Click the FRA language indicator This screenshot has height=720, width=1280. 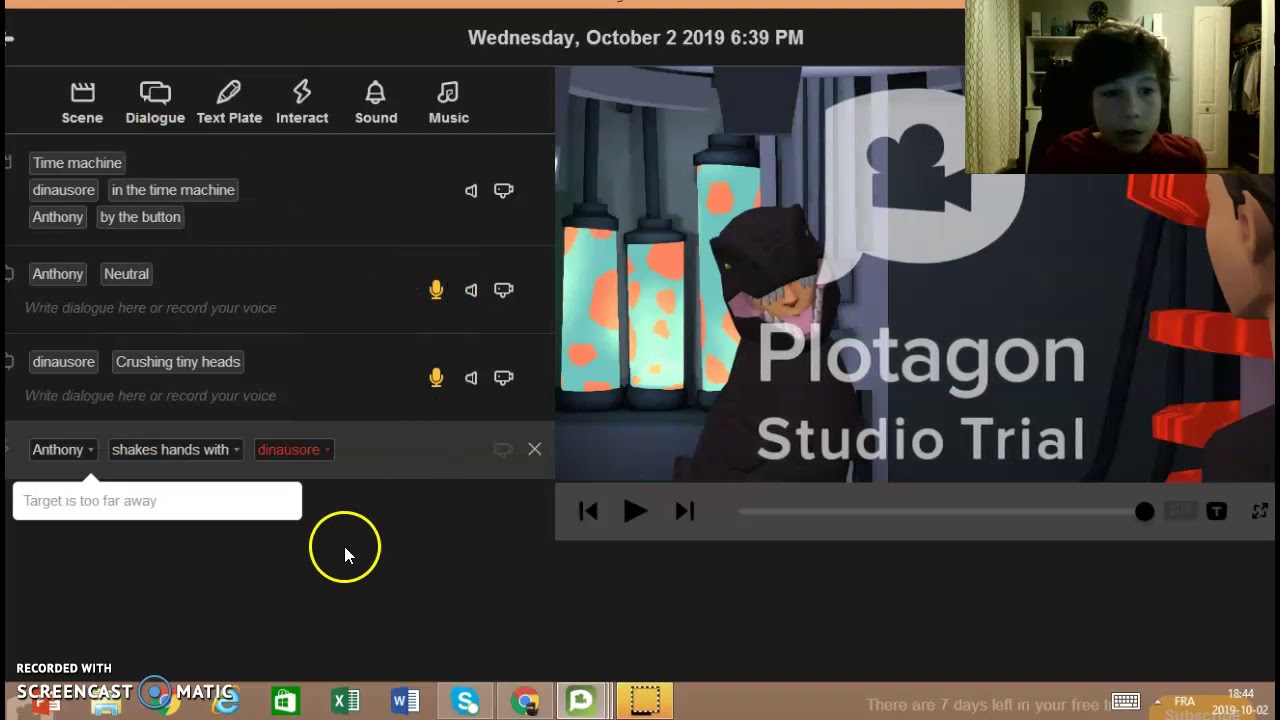1185,702
